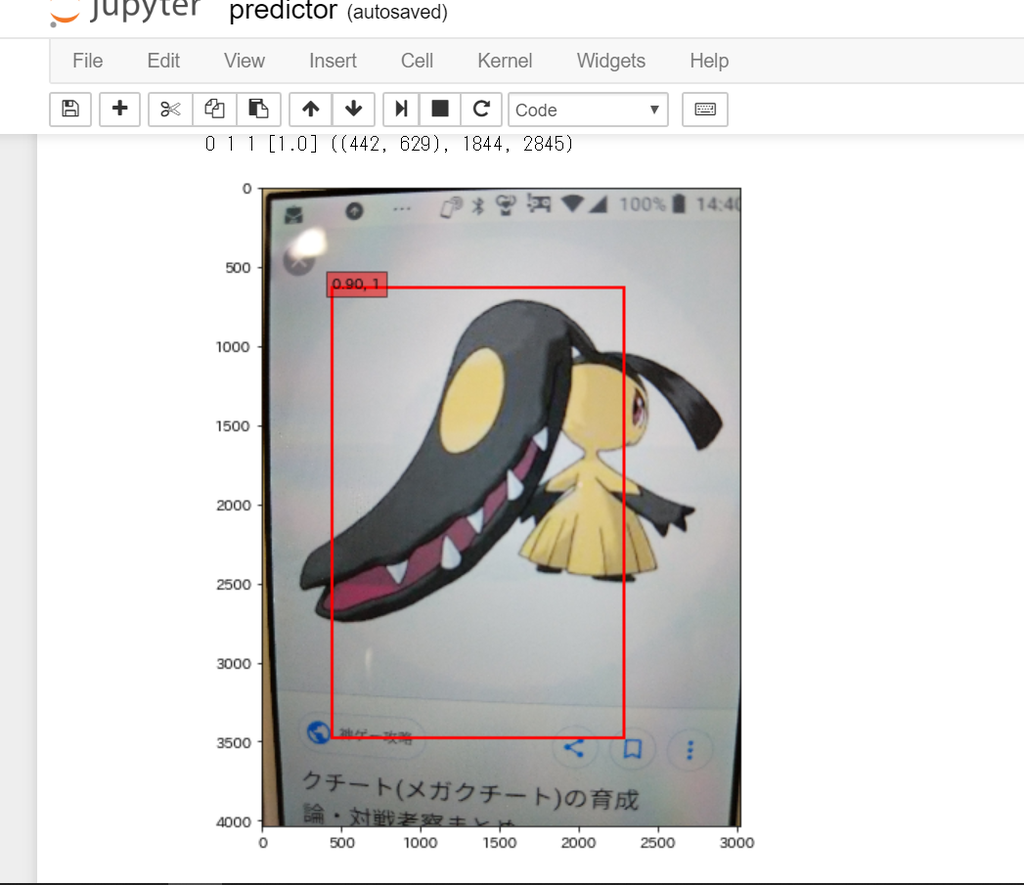Open the Kernel menu
Image resolution: width=1024 pixels, height=885 pixels.
pos(505,61)
